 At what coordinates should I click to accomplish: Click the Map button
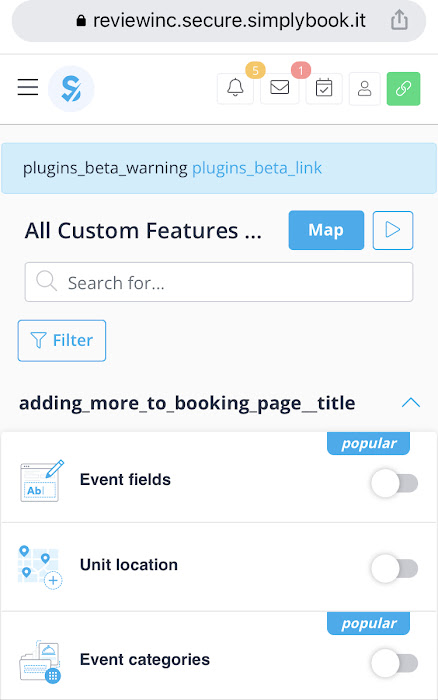tap(326, 230)
